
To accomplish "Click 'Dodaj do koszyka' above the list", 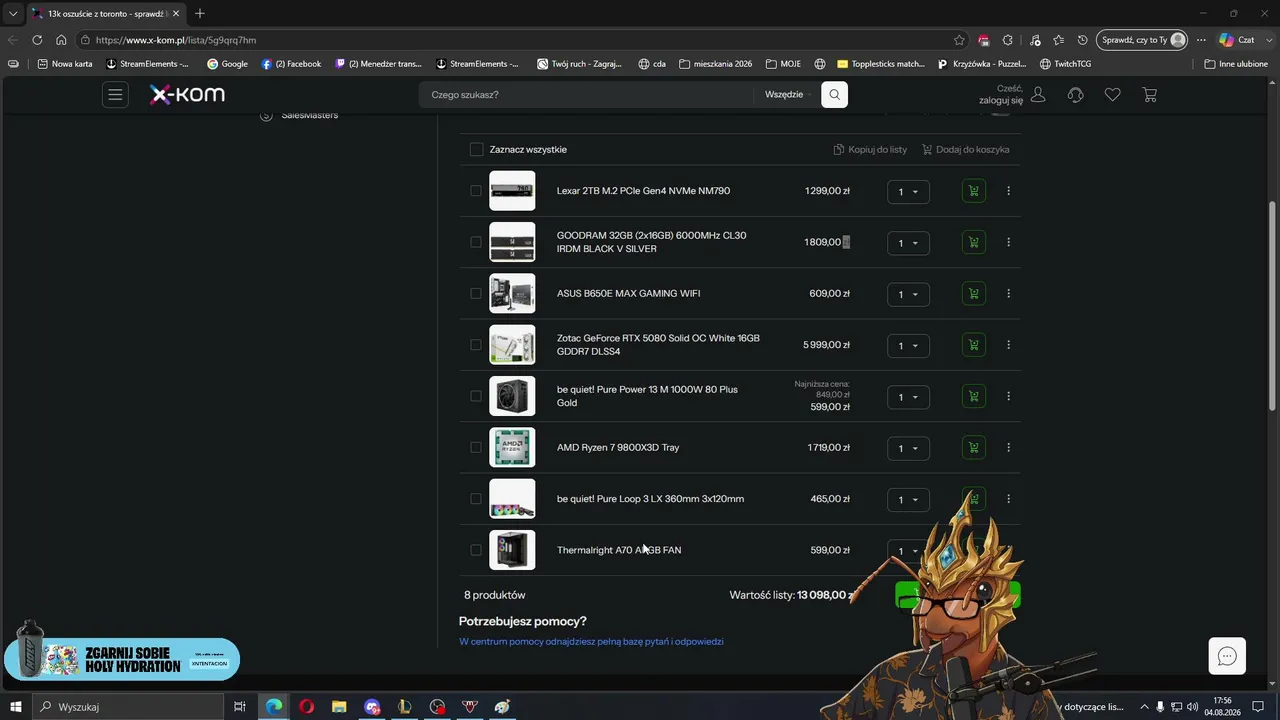I will pyautogui.click(x=965, y=150).
